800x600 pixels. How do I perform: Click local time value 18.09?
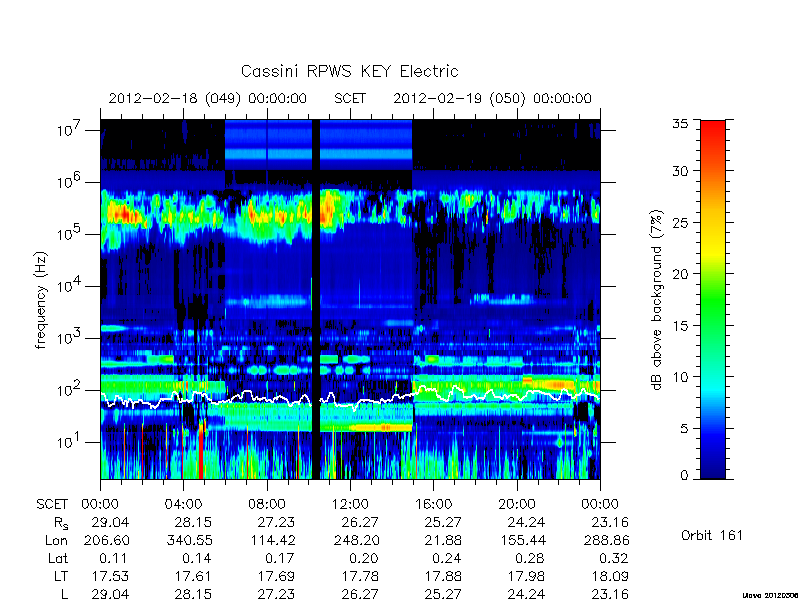(610, 577)
